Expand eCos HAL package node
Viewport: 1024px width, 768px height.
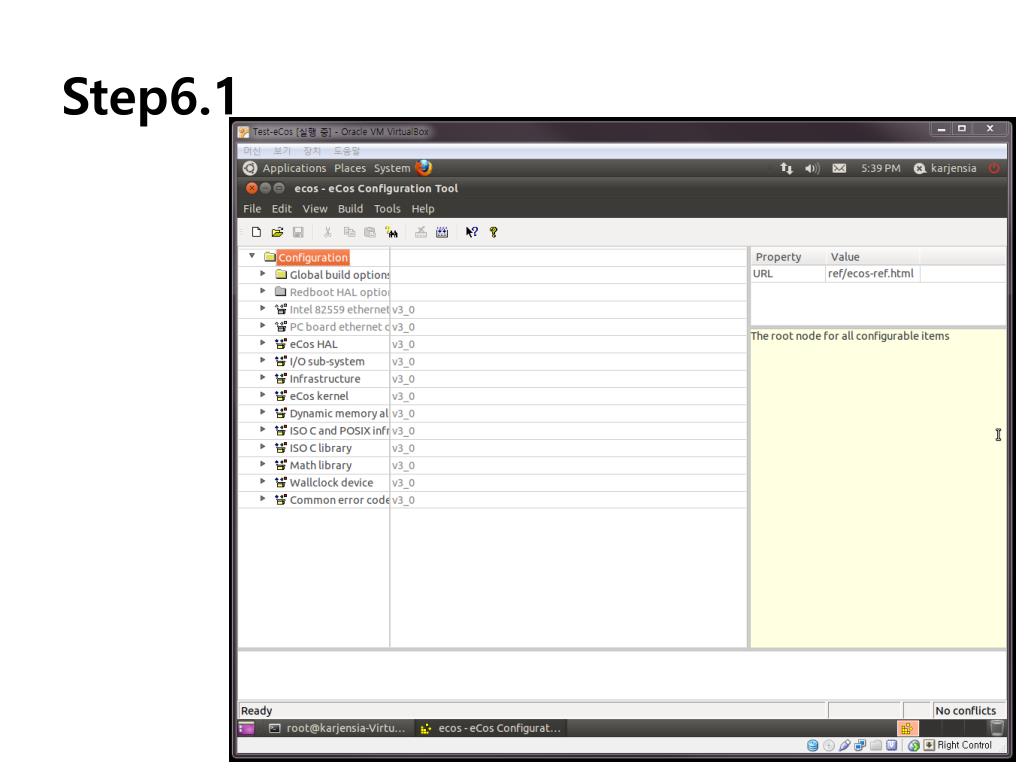tap(263, 343)
